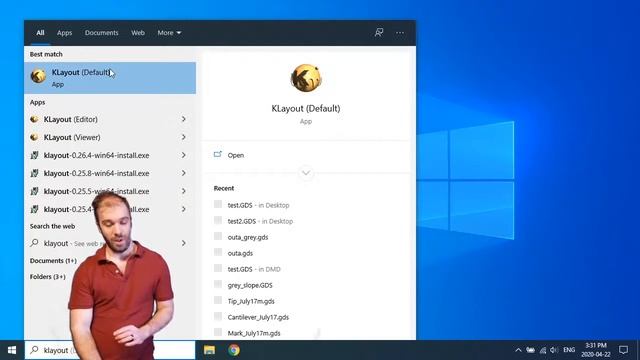Click the taskbar search box containing klayout

[x=110, y=350]
